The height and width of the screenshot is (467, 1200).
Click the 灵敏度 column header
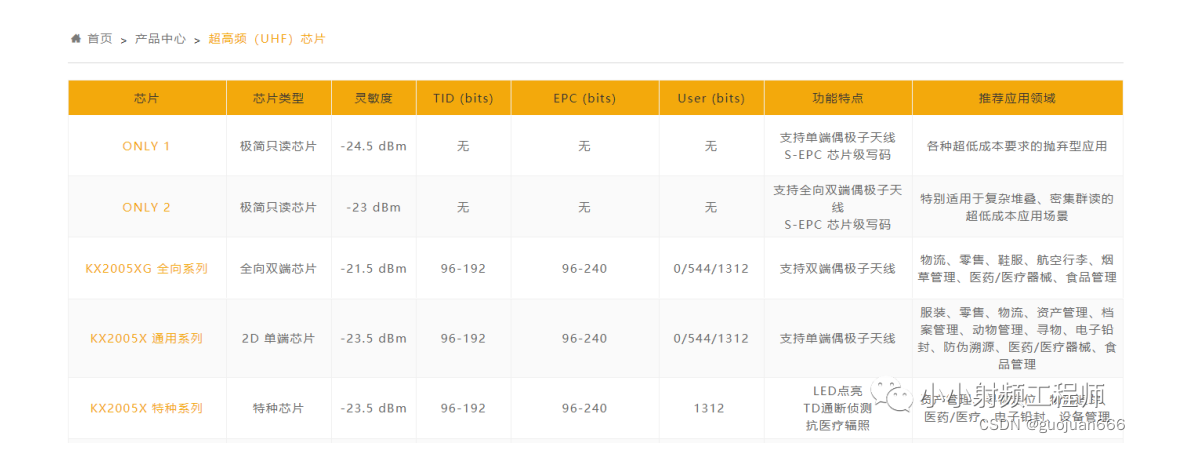(x=373, y=98)
